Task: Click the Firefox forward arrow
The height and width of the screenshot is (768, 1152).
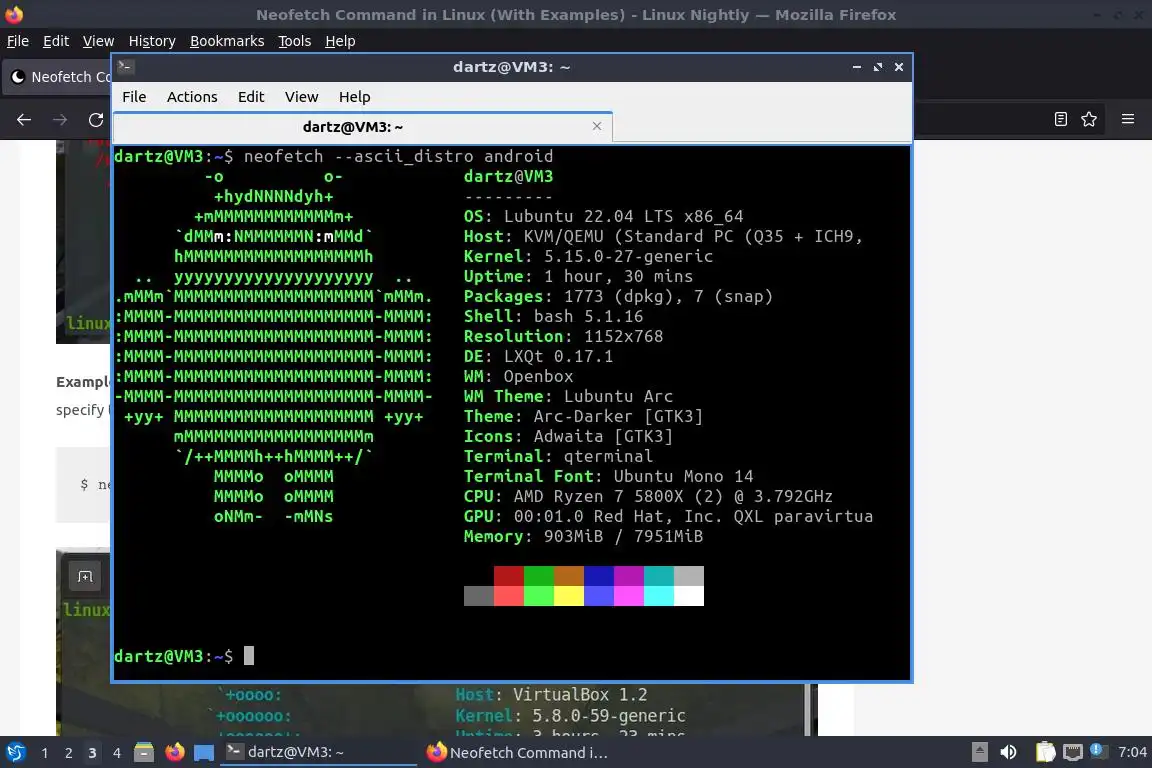Action: (60, 120)
